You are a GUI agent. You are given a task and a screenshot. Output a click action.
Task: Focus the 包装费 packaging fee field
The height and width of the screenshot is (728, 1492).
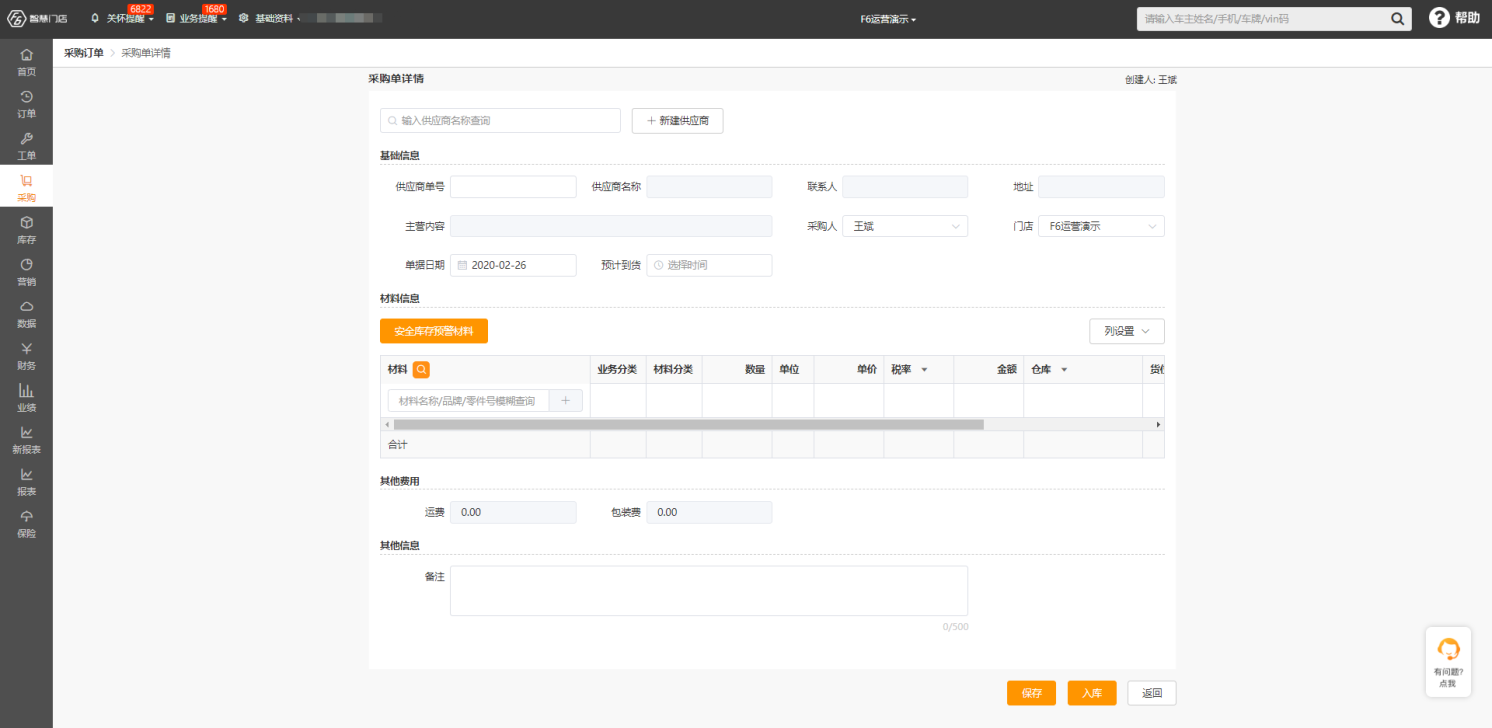pyautogui.click(x=709, y=512)
